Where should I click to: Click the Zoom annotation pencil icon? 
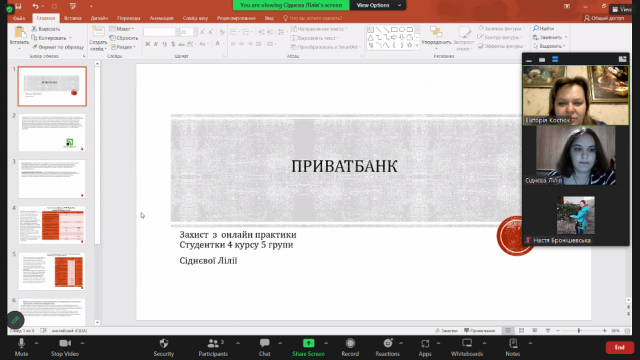[15, 320]
